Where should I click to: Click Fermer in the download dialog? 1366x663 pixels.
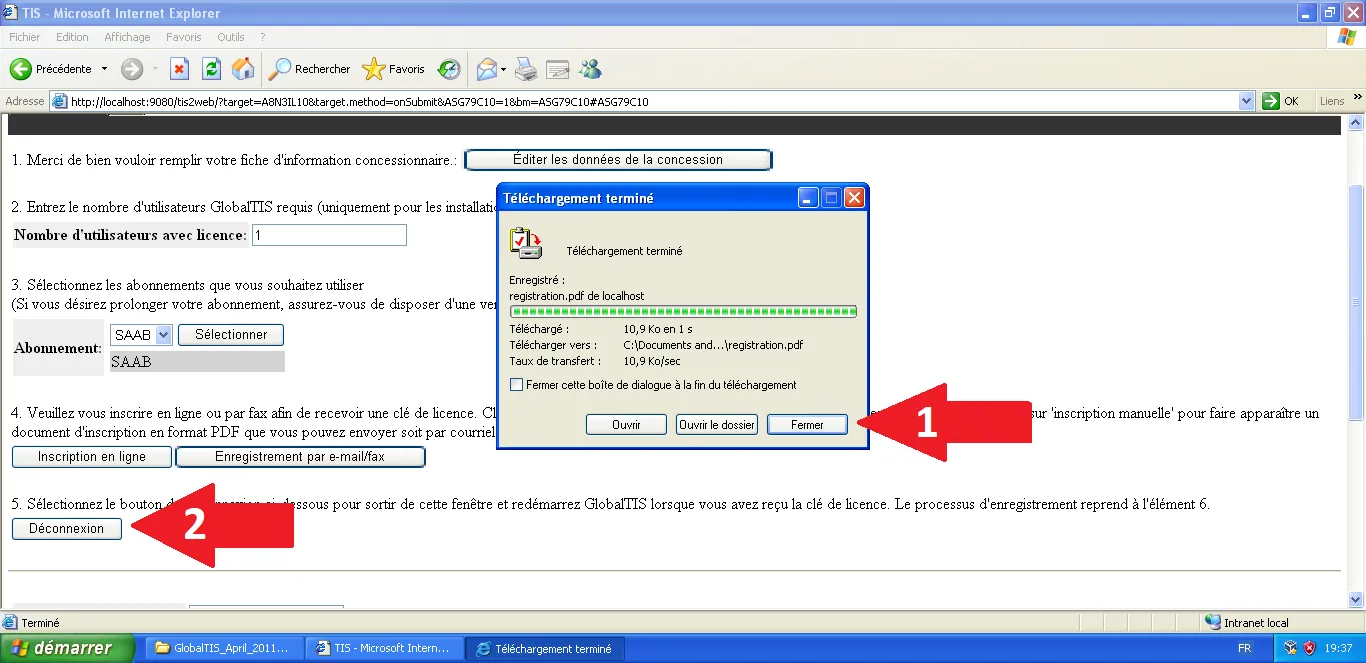[807, 425]
